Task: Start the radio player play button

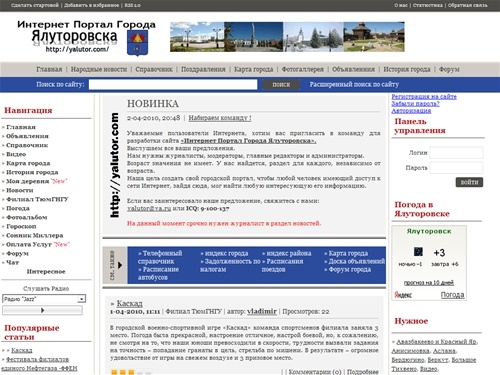Action: click(x=42, y=310)
